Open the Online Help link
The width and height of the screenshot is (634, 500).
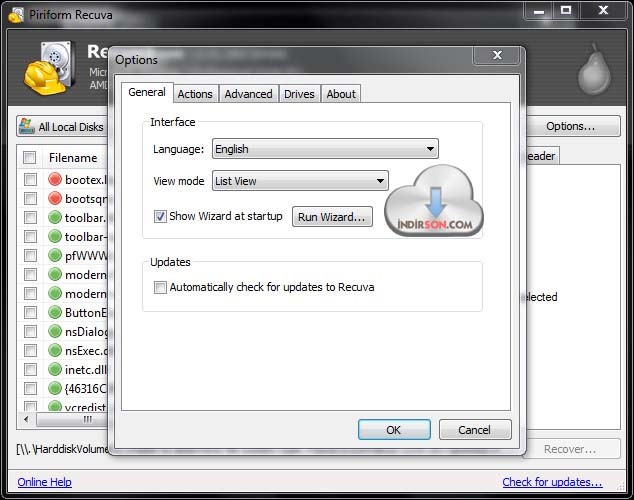[x=44, y=482]
